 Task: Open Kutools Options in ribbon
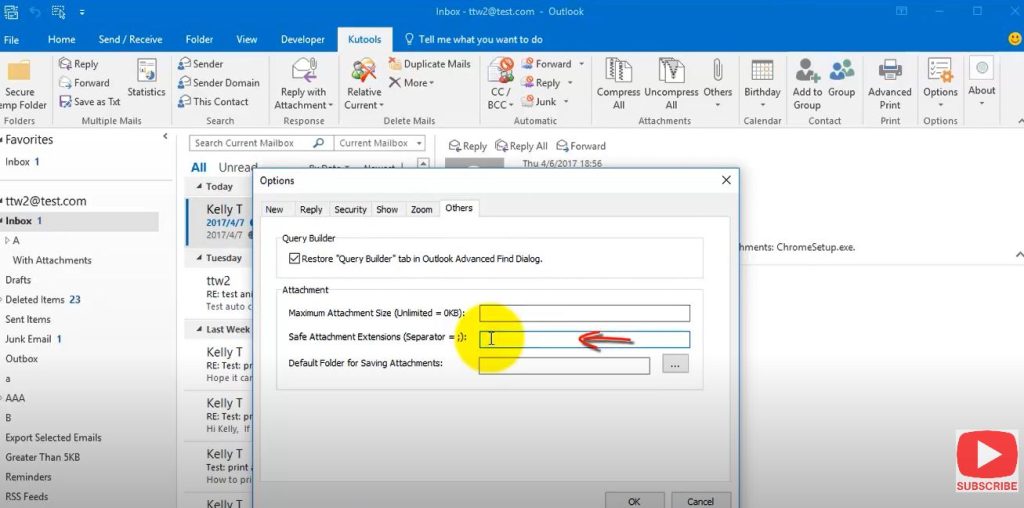click(x=940, y=85)
